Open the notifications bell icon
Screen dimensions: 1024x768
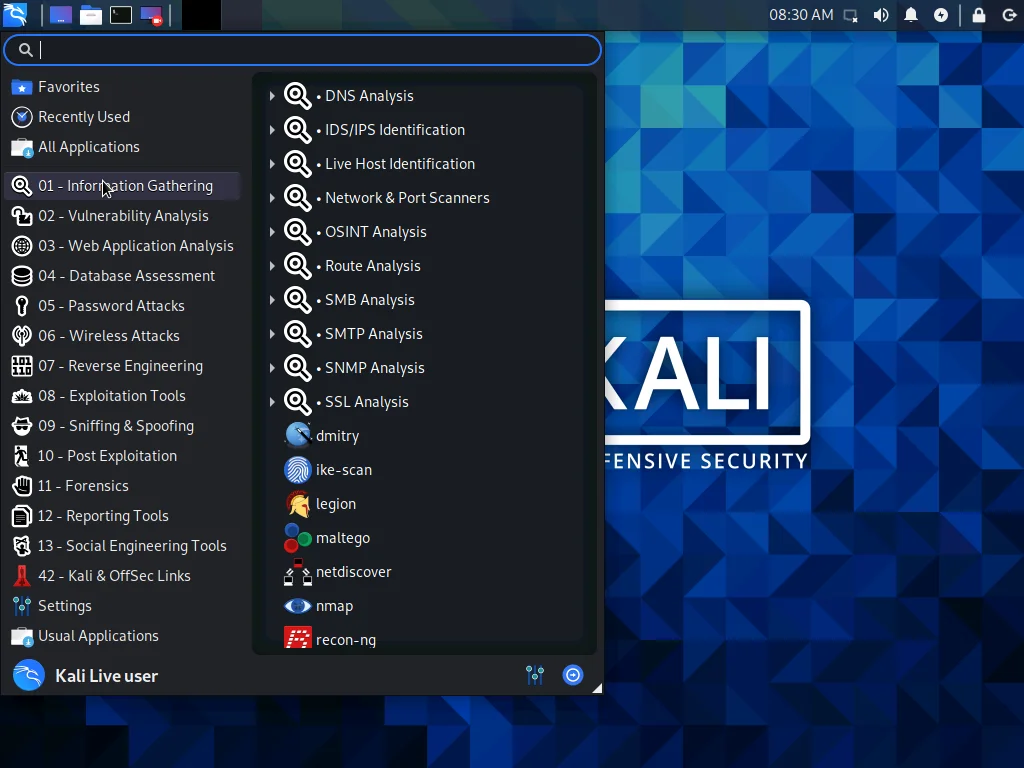click(911, 15)
